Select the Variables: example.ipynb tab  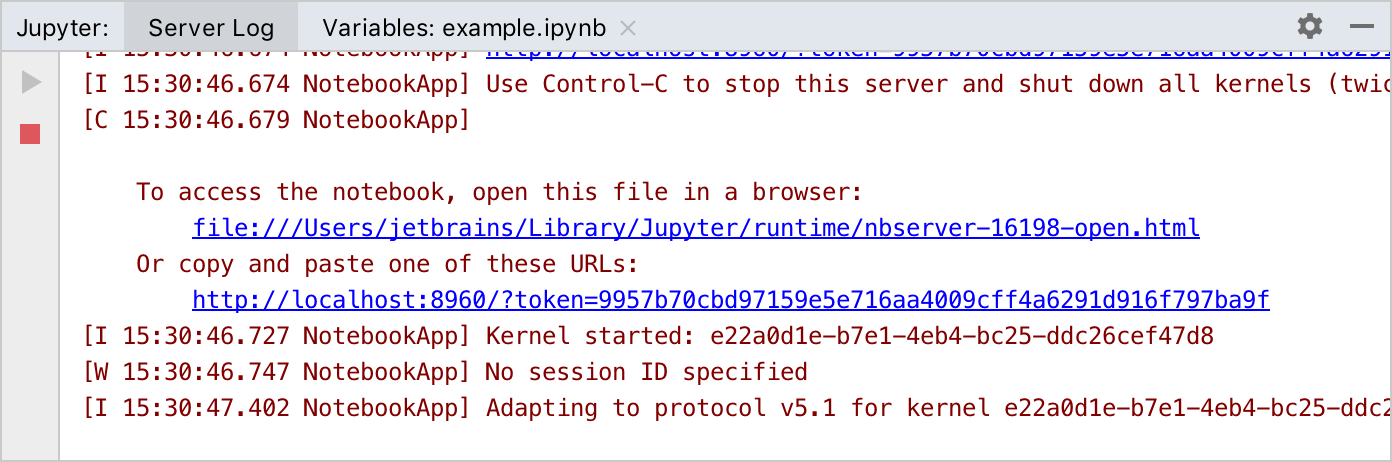(x=465, y=27)
